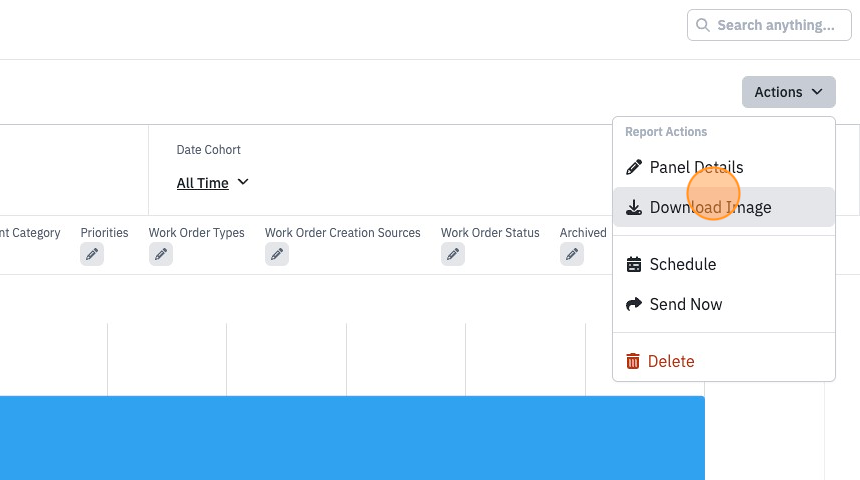Screen dimensions: 860x480
Task: Edit the Archived filter pencil icon
Action: 572,254
